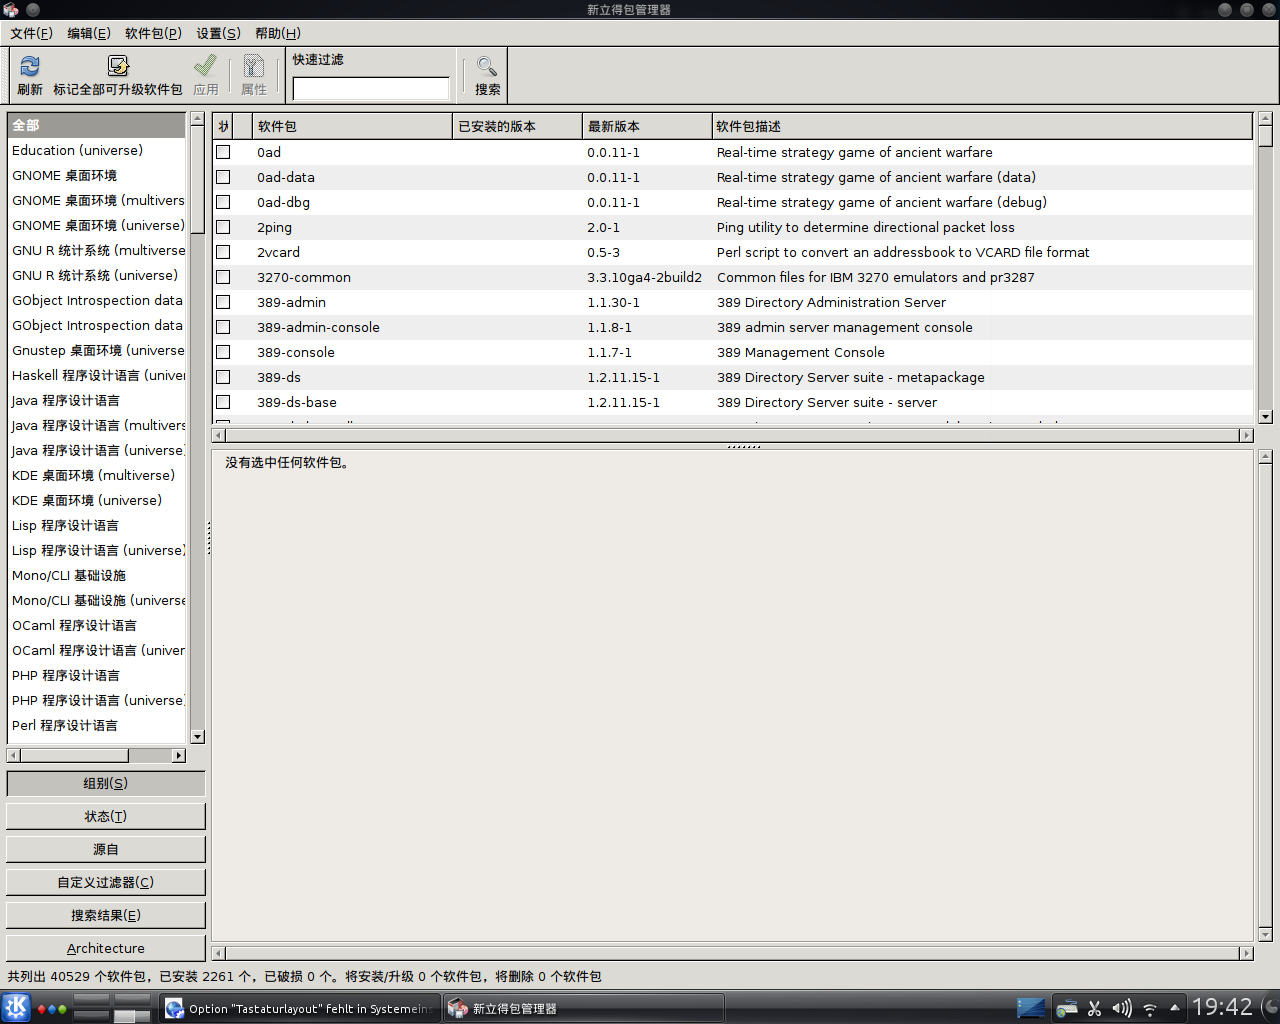Tick the checkbox for 389-admin-console package
The image size is (1280, 1024).
click(x=223, y=327)
